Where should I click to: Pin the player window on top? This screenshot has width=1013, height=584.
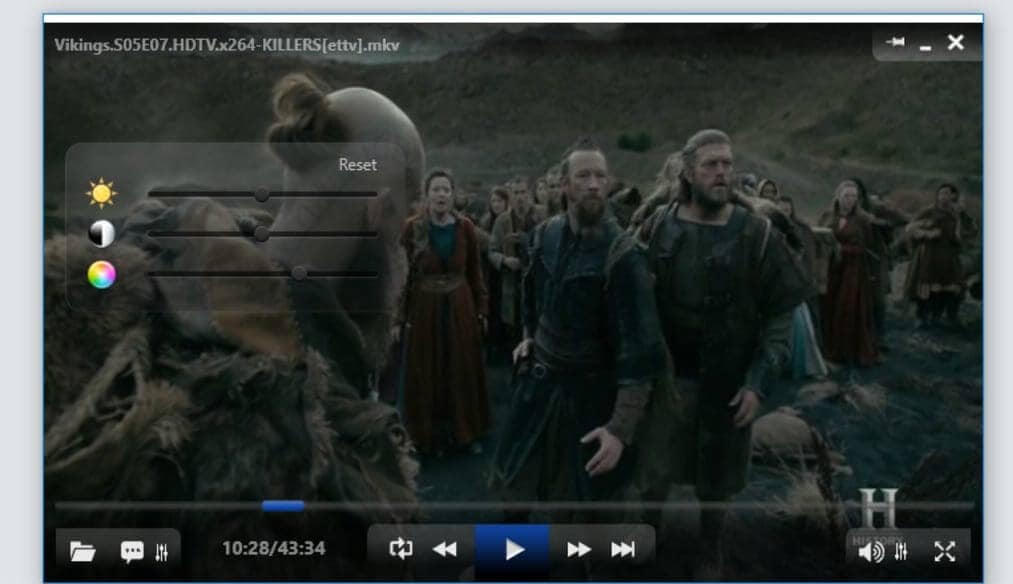pos(895,42)
